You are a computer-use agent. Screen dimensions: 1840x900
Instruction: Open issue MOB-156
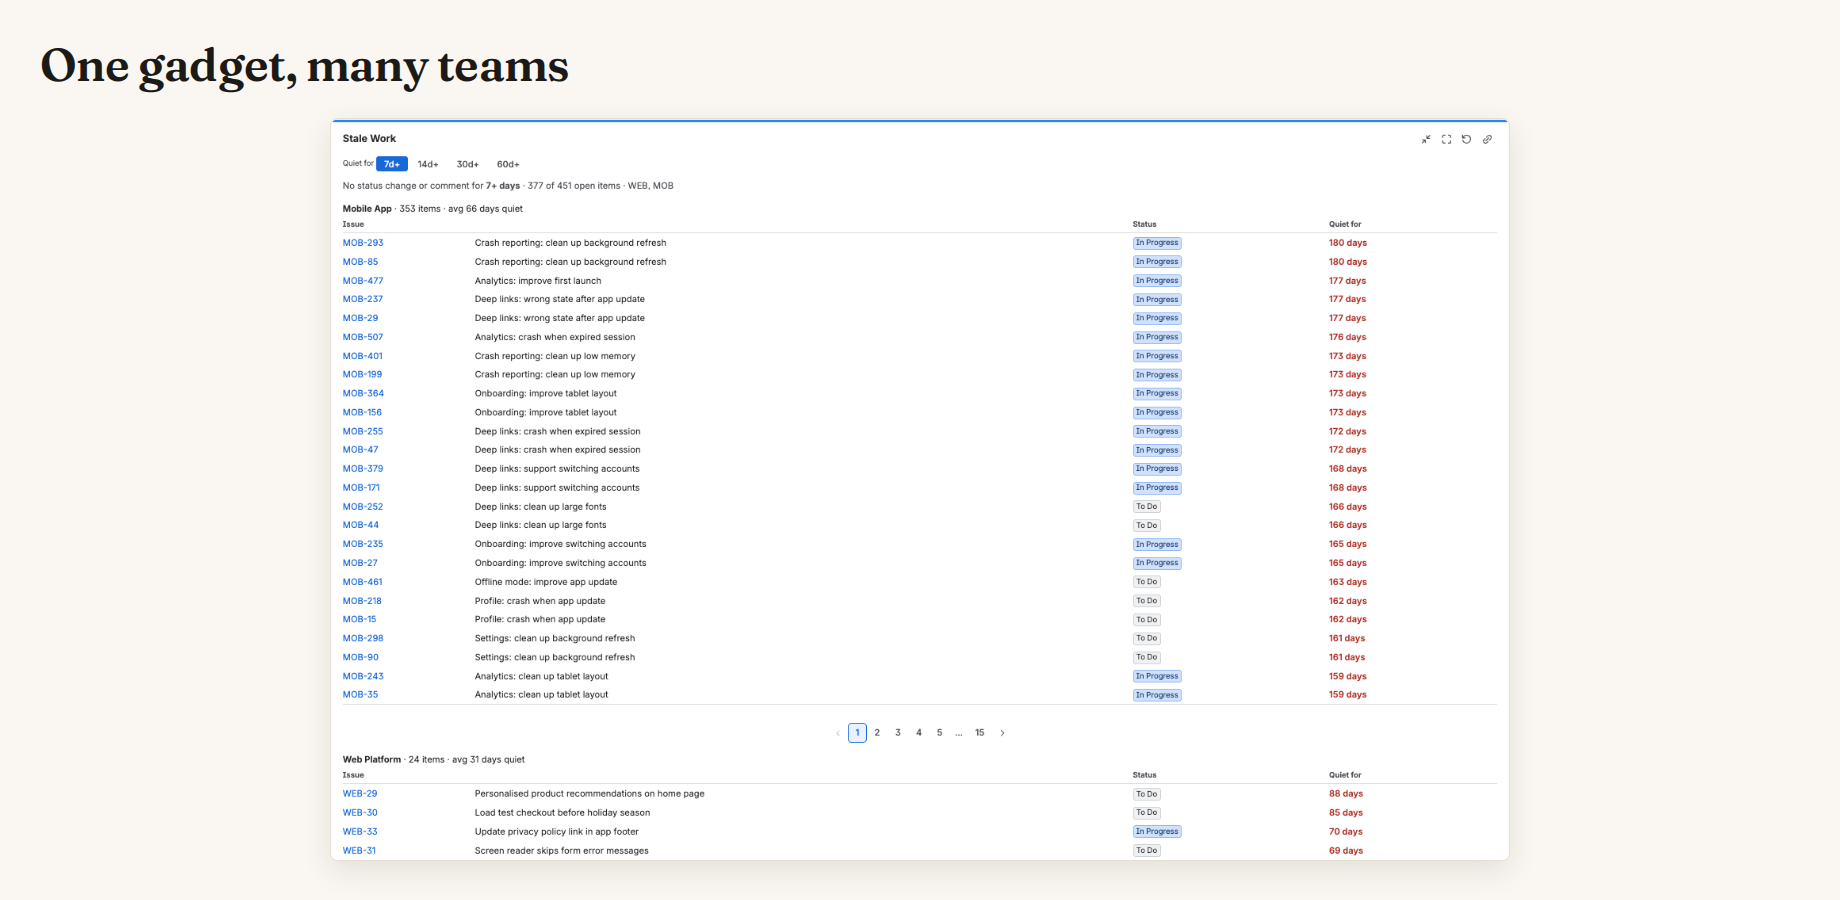362,412
